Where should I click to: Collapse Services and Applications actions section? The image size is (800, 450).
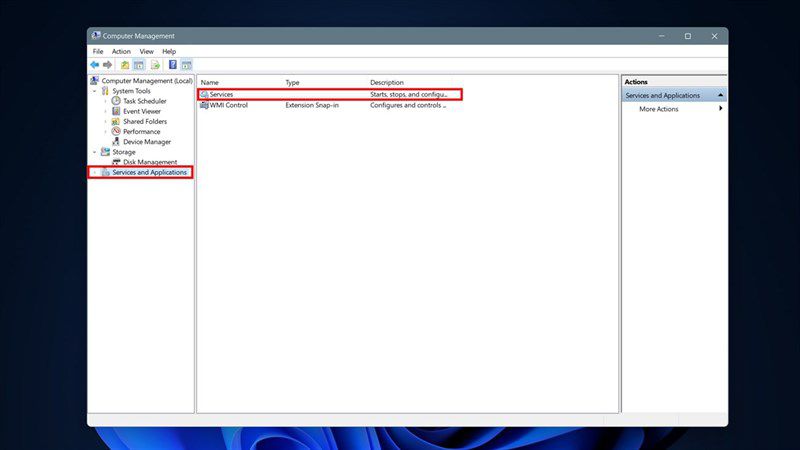720,95
